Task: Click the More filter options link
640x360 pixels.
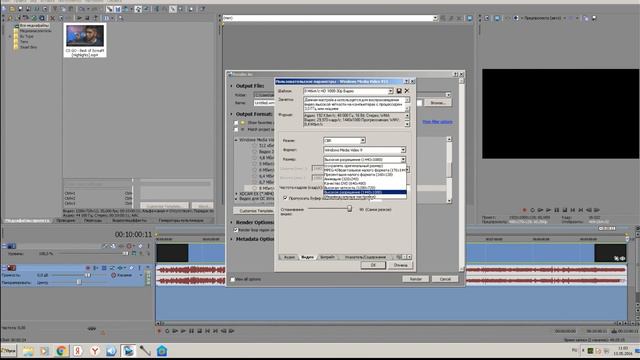Action: (x=437, y=122)
